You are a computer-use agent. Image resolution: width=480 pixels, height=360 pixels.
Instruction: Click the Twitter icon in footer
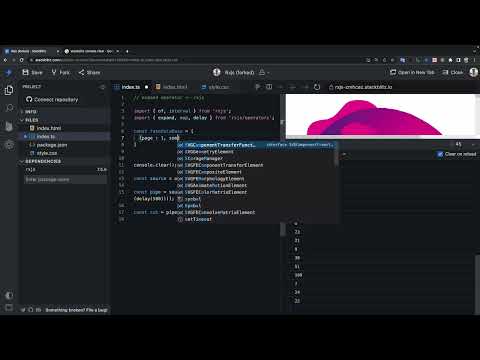pyautogui.click(x=23, y=310)
